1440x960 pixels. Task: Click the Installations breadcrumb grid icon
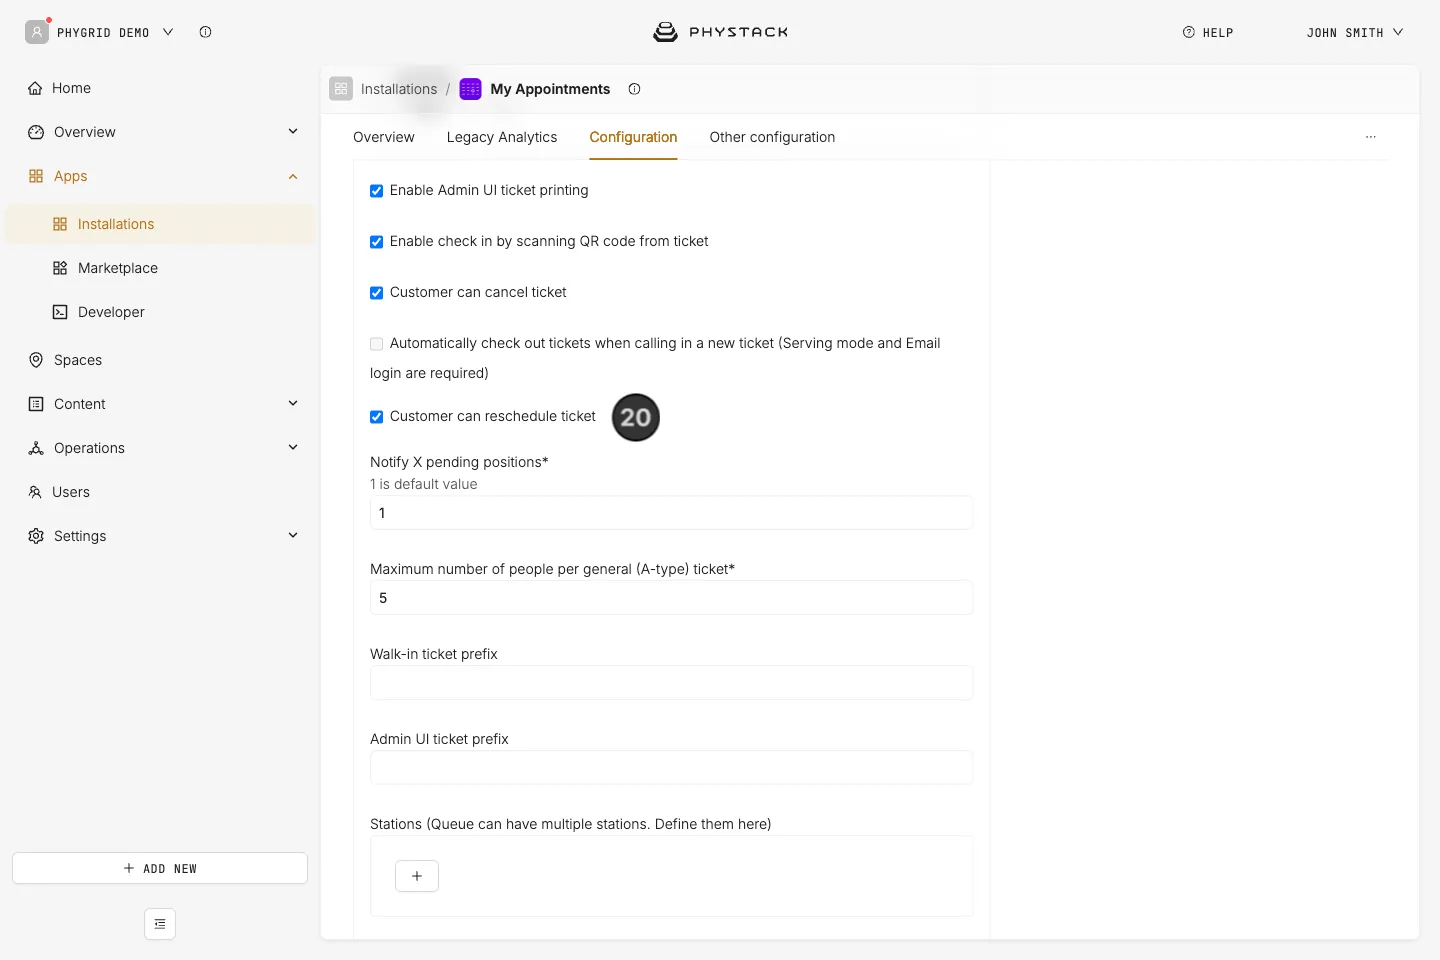point(341,89)
